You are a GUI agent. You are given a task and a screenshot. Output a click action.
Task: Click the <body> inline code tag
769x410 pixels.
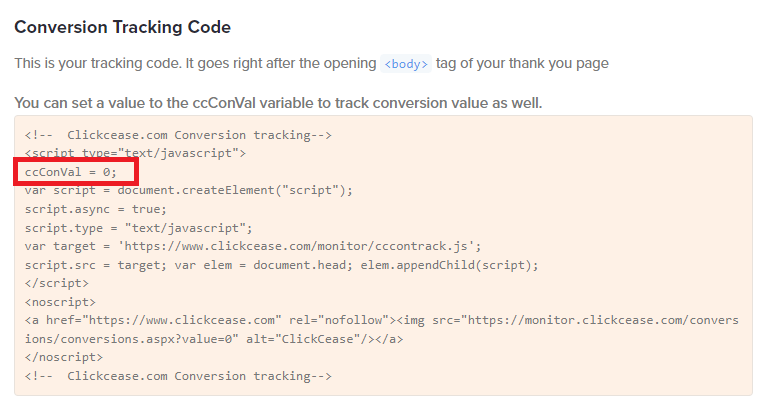point(406,64)
